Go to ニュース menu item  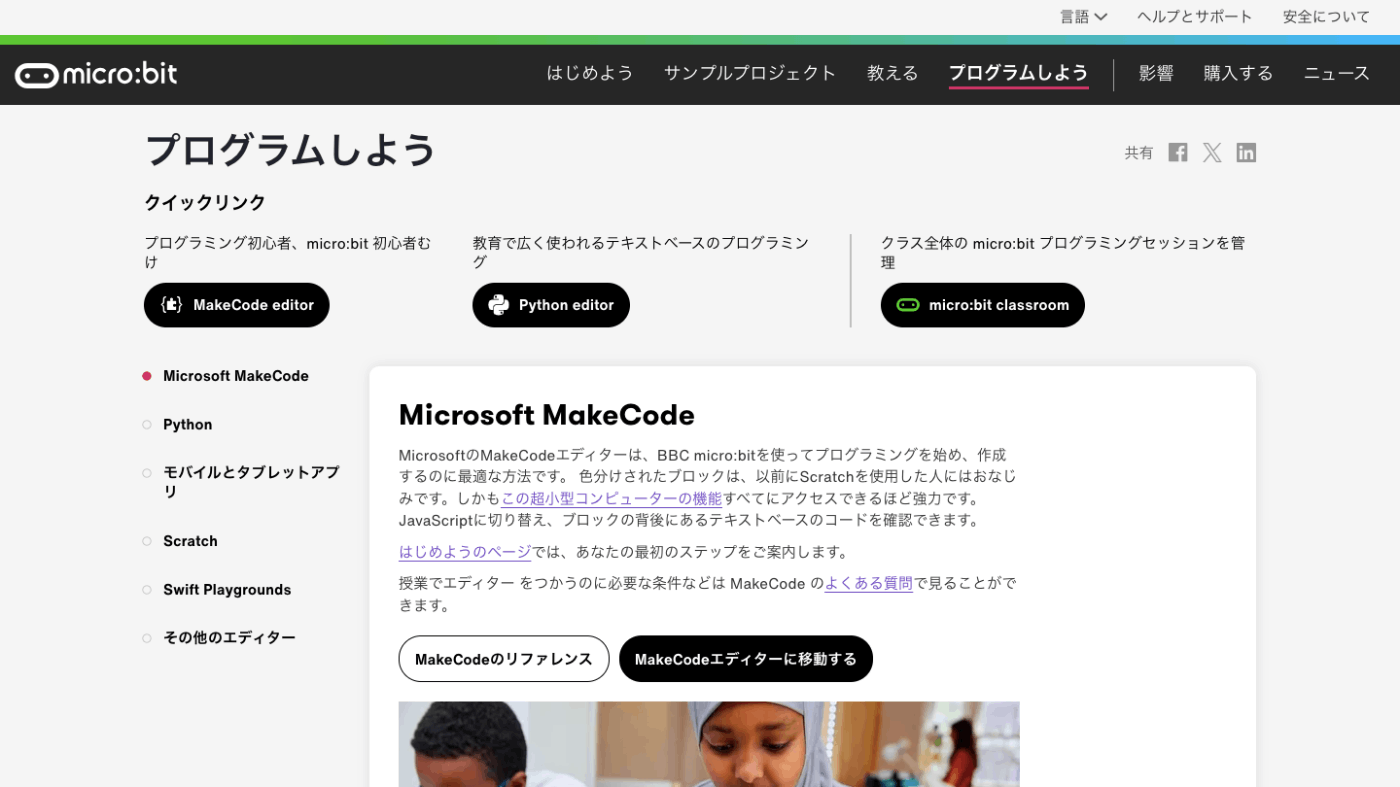[1337, 73]
